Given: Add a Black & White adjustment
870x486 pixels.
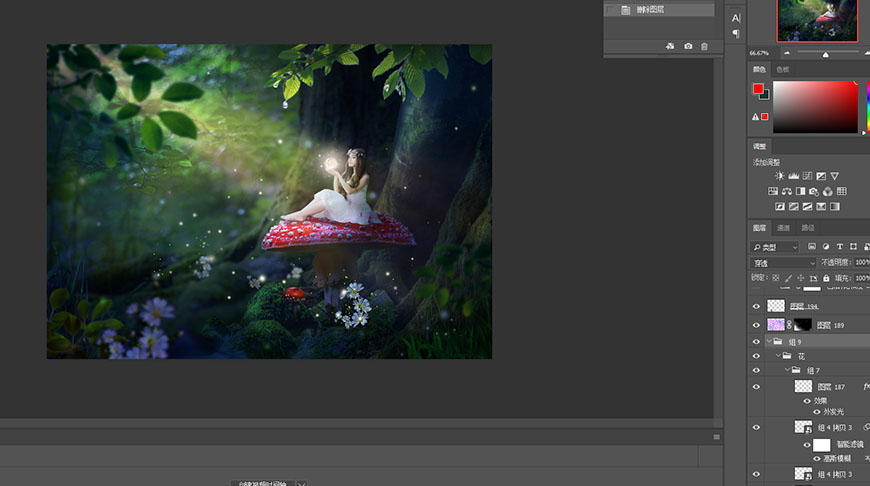Looking at the screenshot, I should point(800,191).
